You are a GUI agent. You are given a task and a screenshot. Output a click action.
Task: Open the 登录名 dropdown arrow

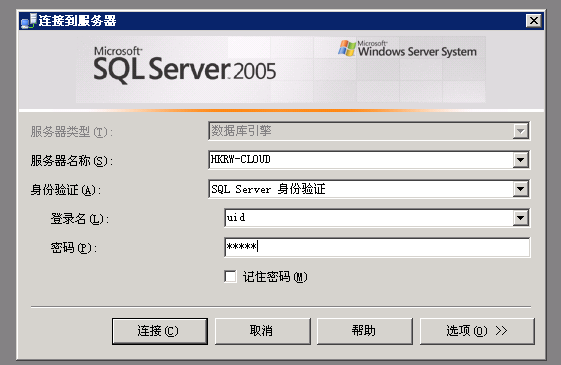click(521, 218)
